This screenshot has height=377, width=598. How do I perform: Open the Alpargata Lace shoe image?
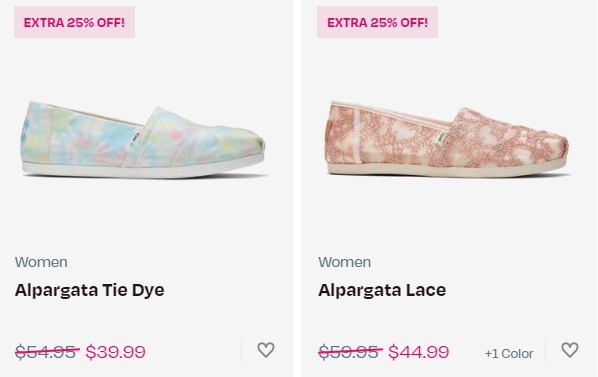[x=447, y=139]
